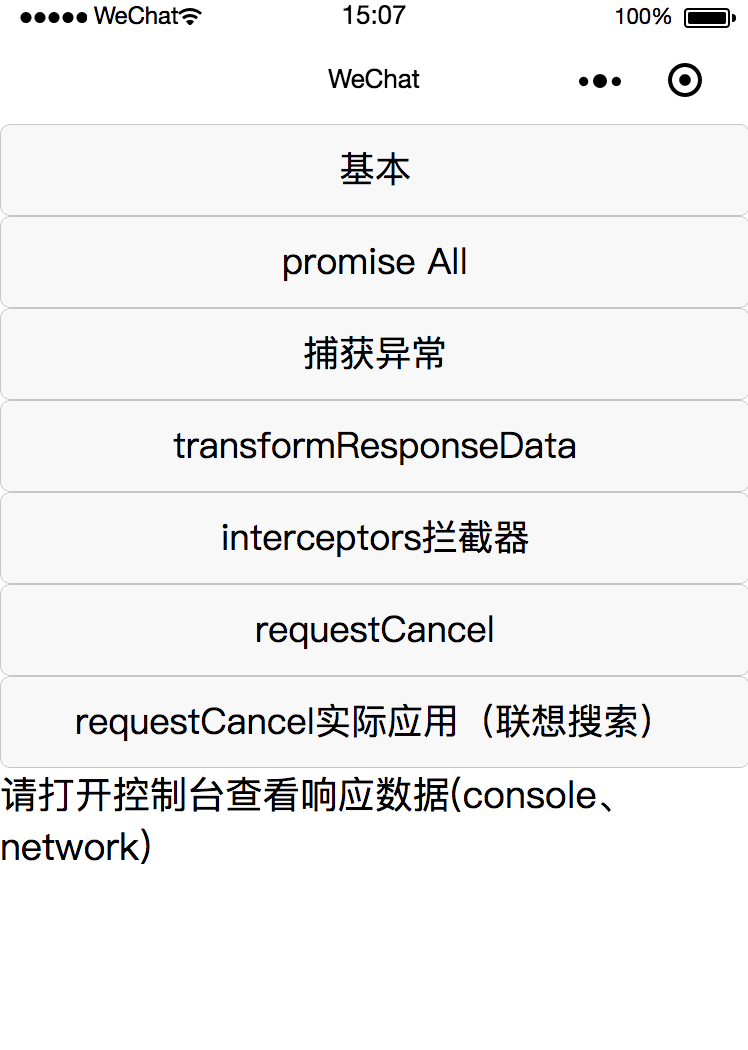Tap the 基本 button
The width and height of the screenshot is (748, 1050).
click(374, 170)
